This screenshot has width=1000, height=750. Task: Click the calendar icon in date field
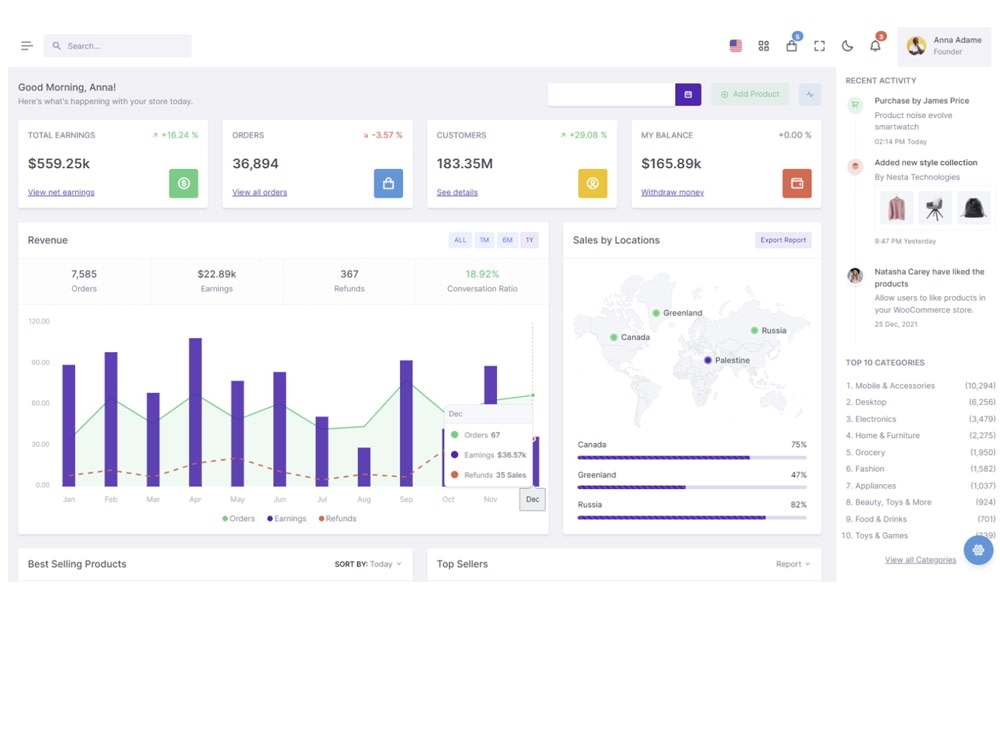point(688,93)
